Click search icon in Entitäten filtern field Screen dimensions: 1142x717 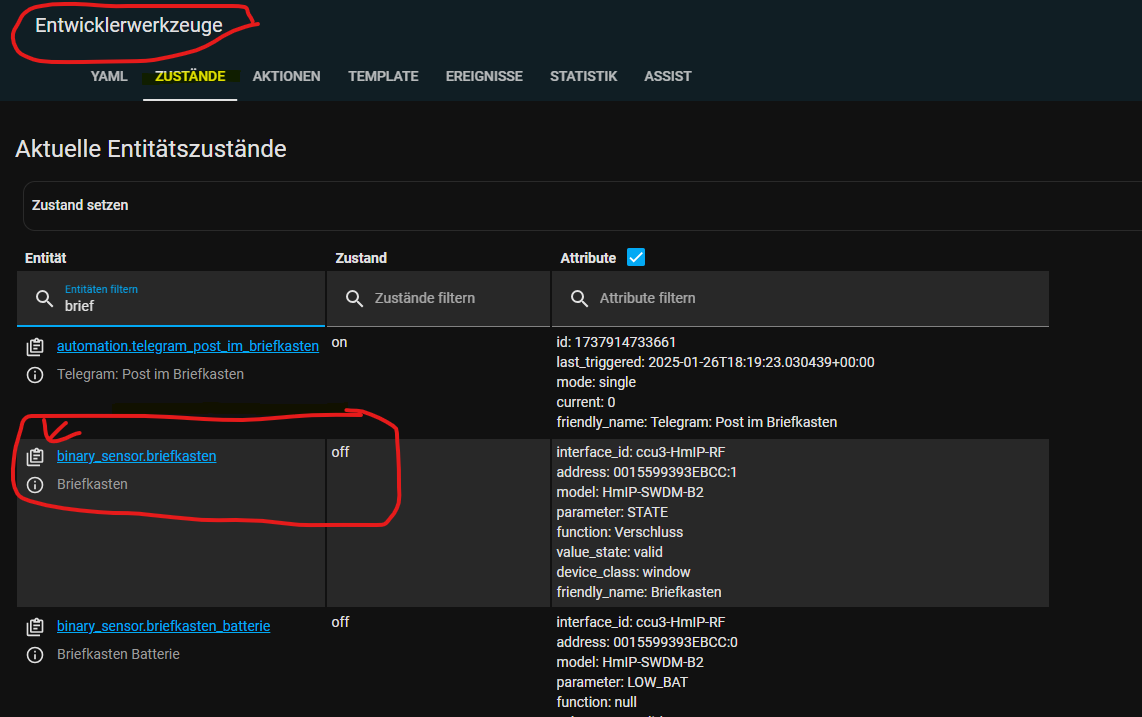pyautogui.click(x=44, y=298)
